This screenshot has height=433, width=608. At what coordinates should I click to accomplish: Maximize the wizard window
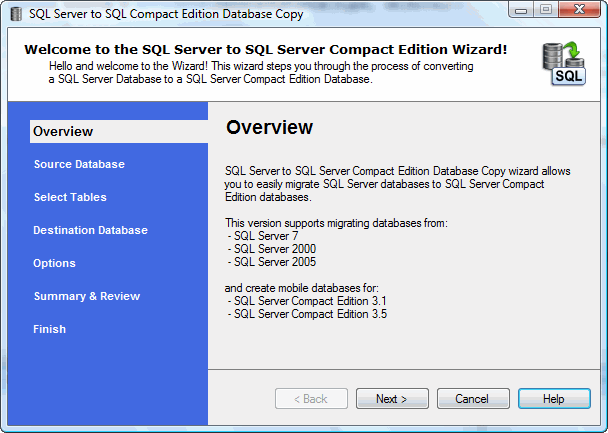[546, 11]
